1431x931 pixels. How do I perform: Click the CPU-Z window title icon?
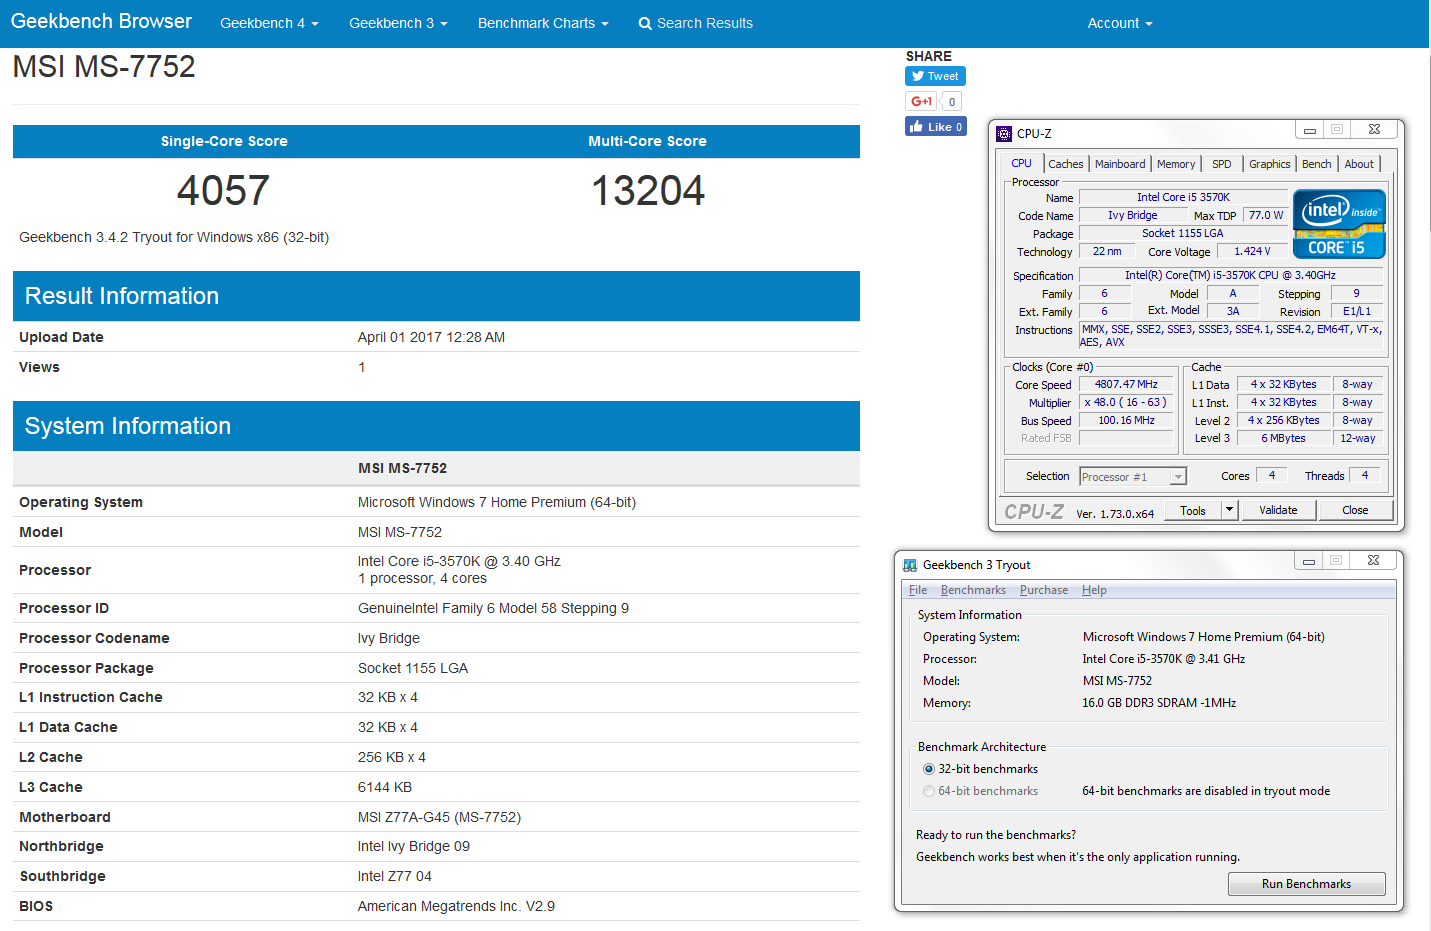1005,133
